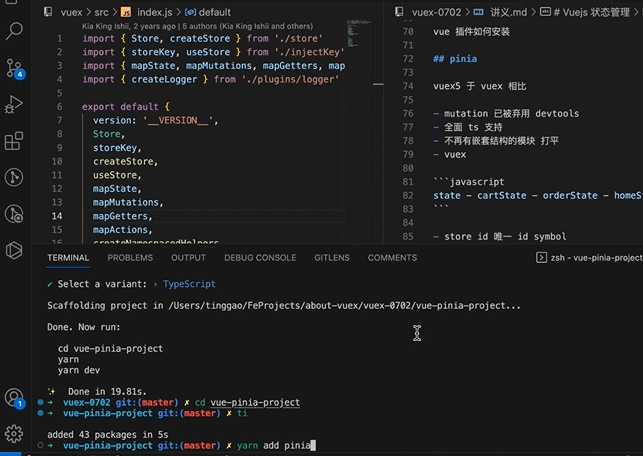Image resolution: width=643 pixels, height=456 pixels.
Task: Click the index.js breadcrumb item
Action: coord(155,12)
